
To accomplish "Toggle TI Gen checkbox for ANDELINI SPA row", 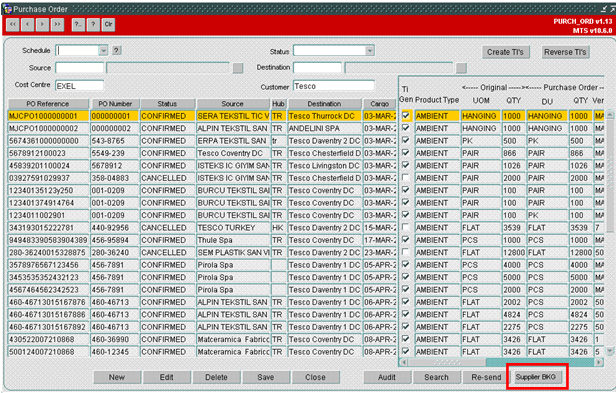I will click(406, 128).
